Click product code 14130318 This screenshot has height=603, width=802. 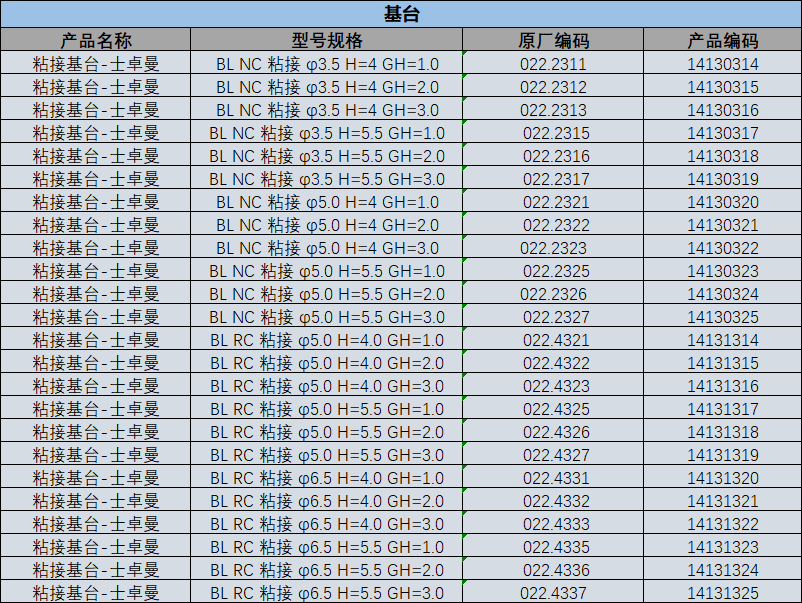[722, 156]
